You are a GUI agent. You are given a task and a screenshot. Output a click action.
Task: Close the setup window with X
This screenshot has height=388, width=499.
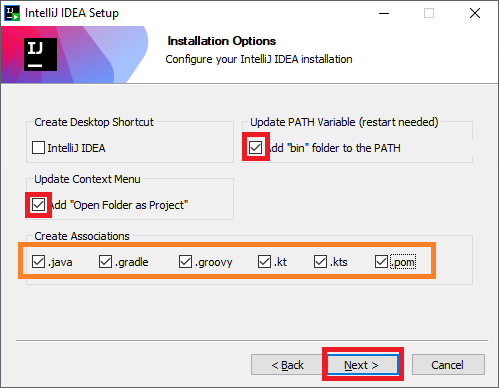pos(475,13)
